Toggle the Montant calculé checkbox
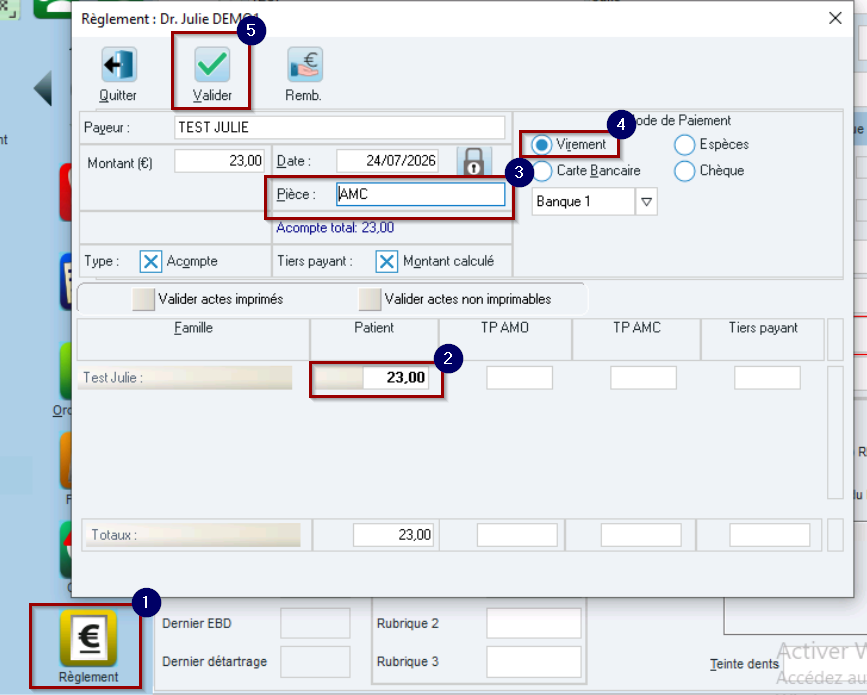 point(387,261)
